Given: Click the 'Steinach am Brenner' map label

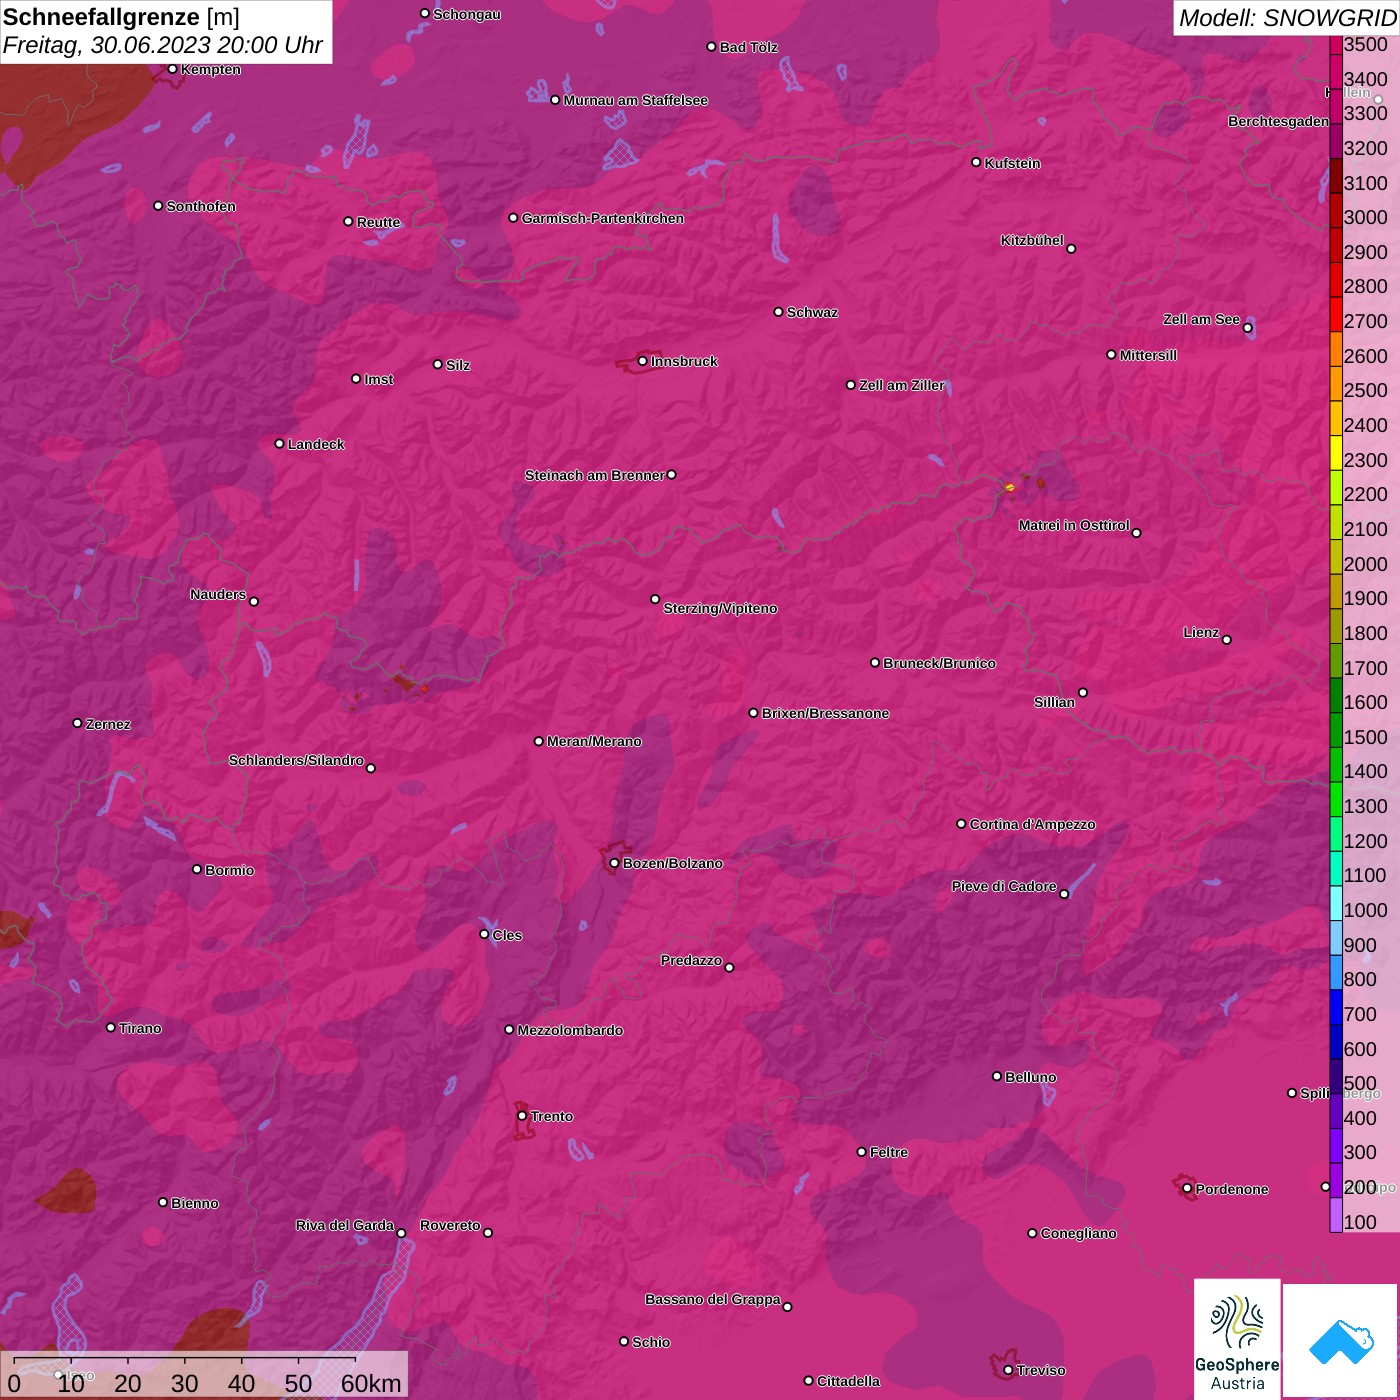Looking at the screenshot, I should point(595,475).
